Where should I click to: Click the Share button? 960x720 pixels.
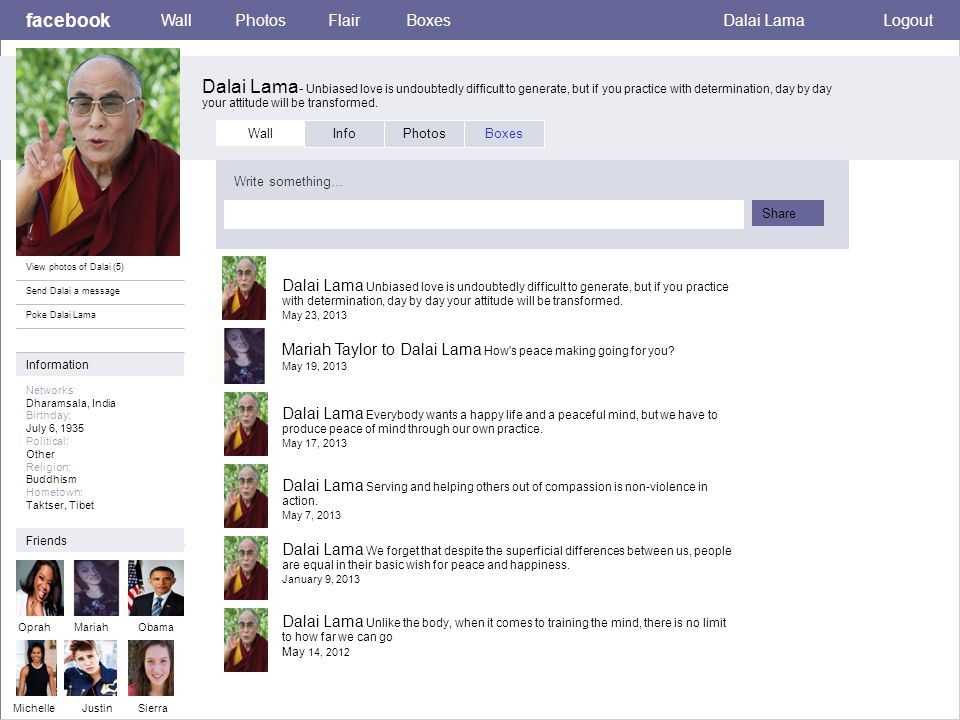787,213
